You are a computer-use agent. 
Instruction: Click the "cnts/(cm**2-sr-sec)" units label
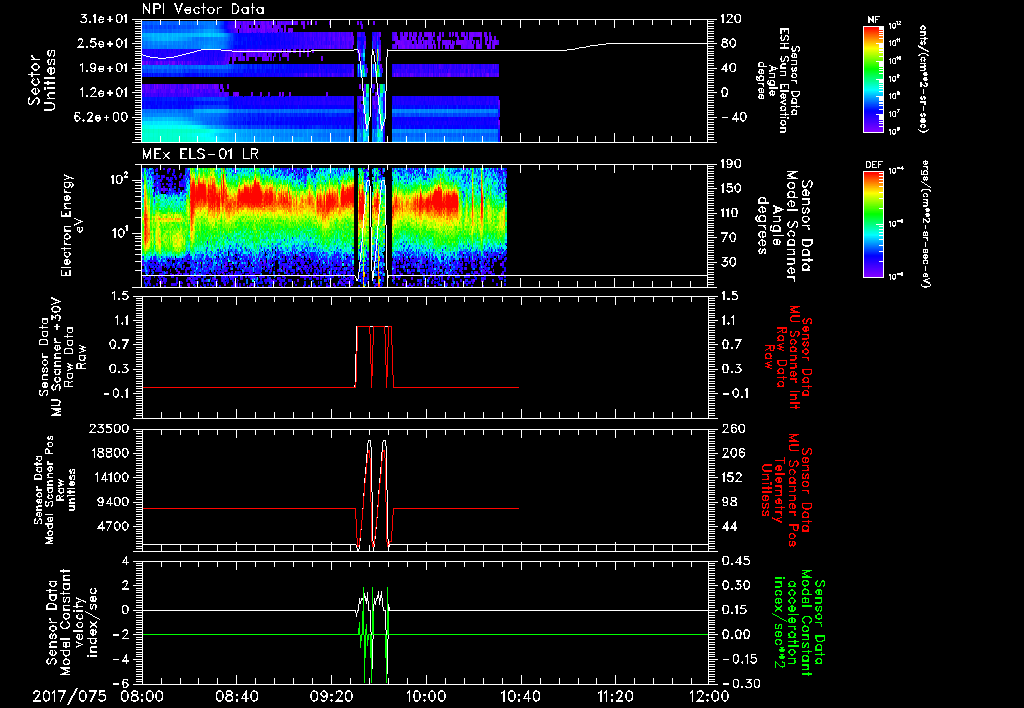pos(922,78)
